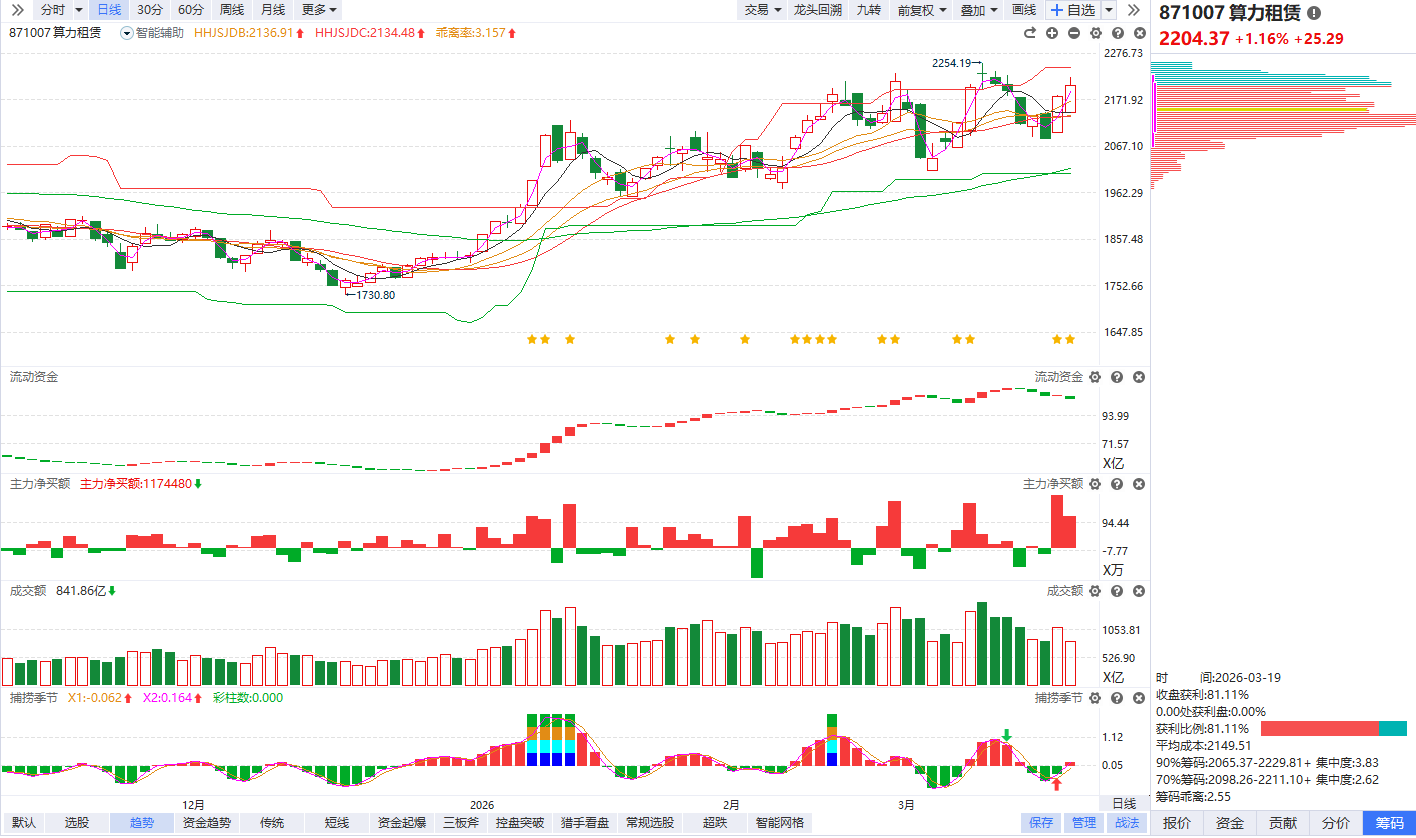The image size is (1416, 838).
Task: Add stock via 自选 button
Action: pyautogui.click(x=1073, y=10)
